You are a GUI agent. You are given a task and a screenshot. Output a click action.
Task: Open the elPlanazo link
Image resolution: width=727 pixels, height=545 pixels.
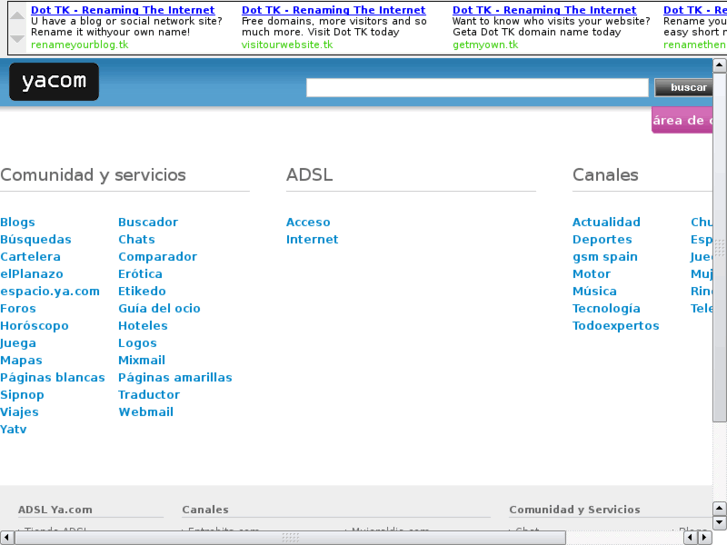tap(32, 274)
